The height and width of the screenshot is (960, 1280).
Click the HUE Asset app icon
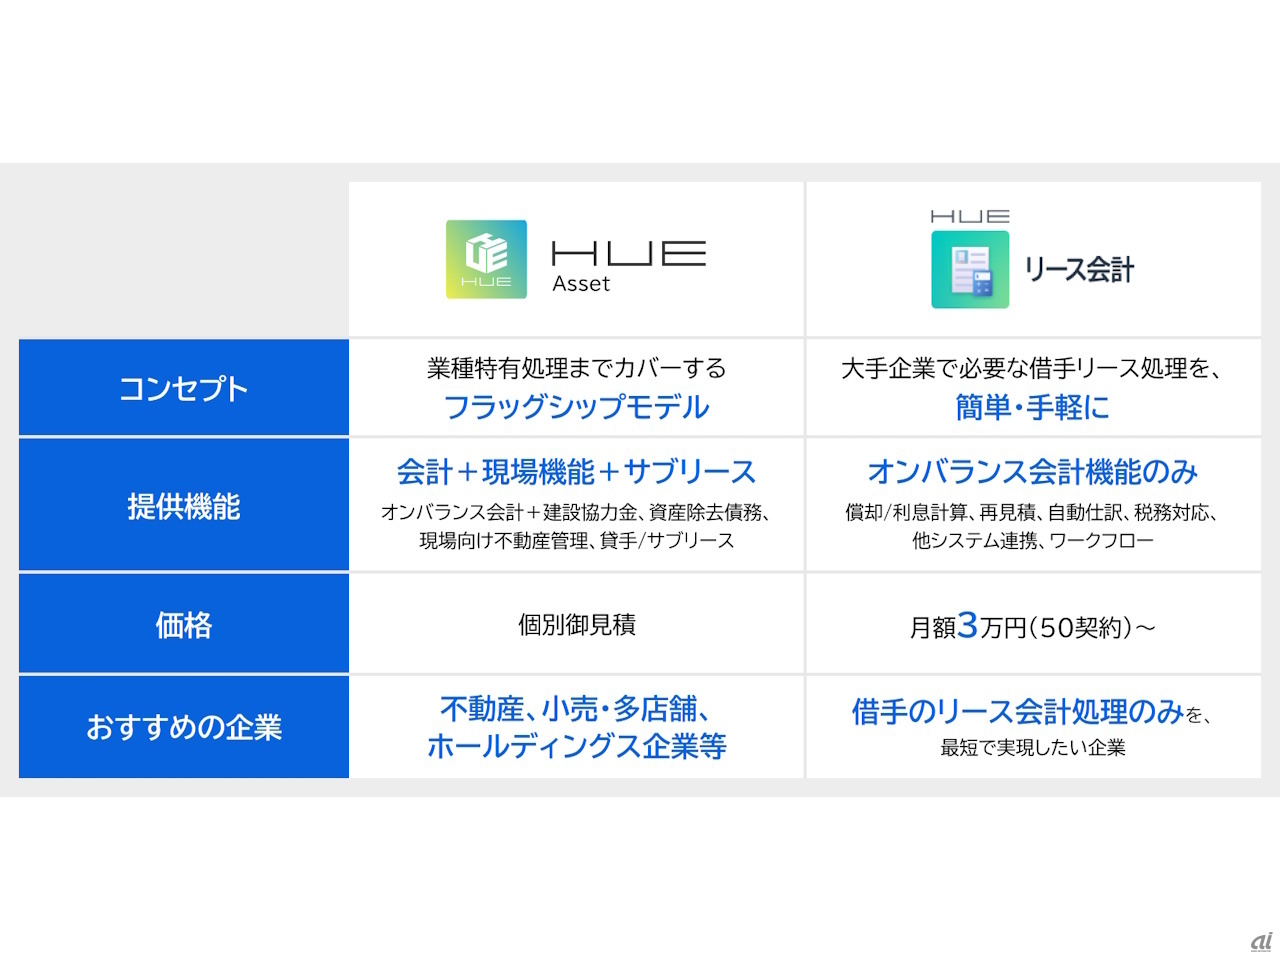coord(486,259)
